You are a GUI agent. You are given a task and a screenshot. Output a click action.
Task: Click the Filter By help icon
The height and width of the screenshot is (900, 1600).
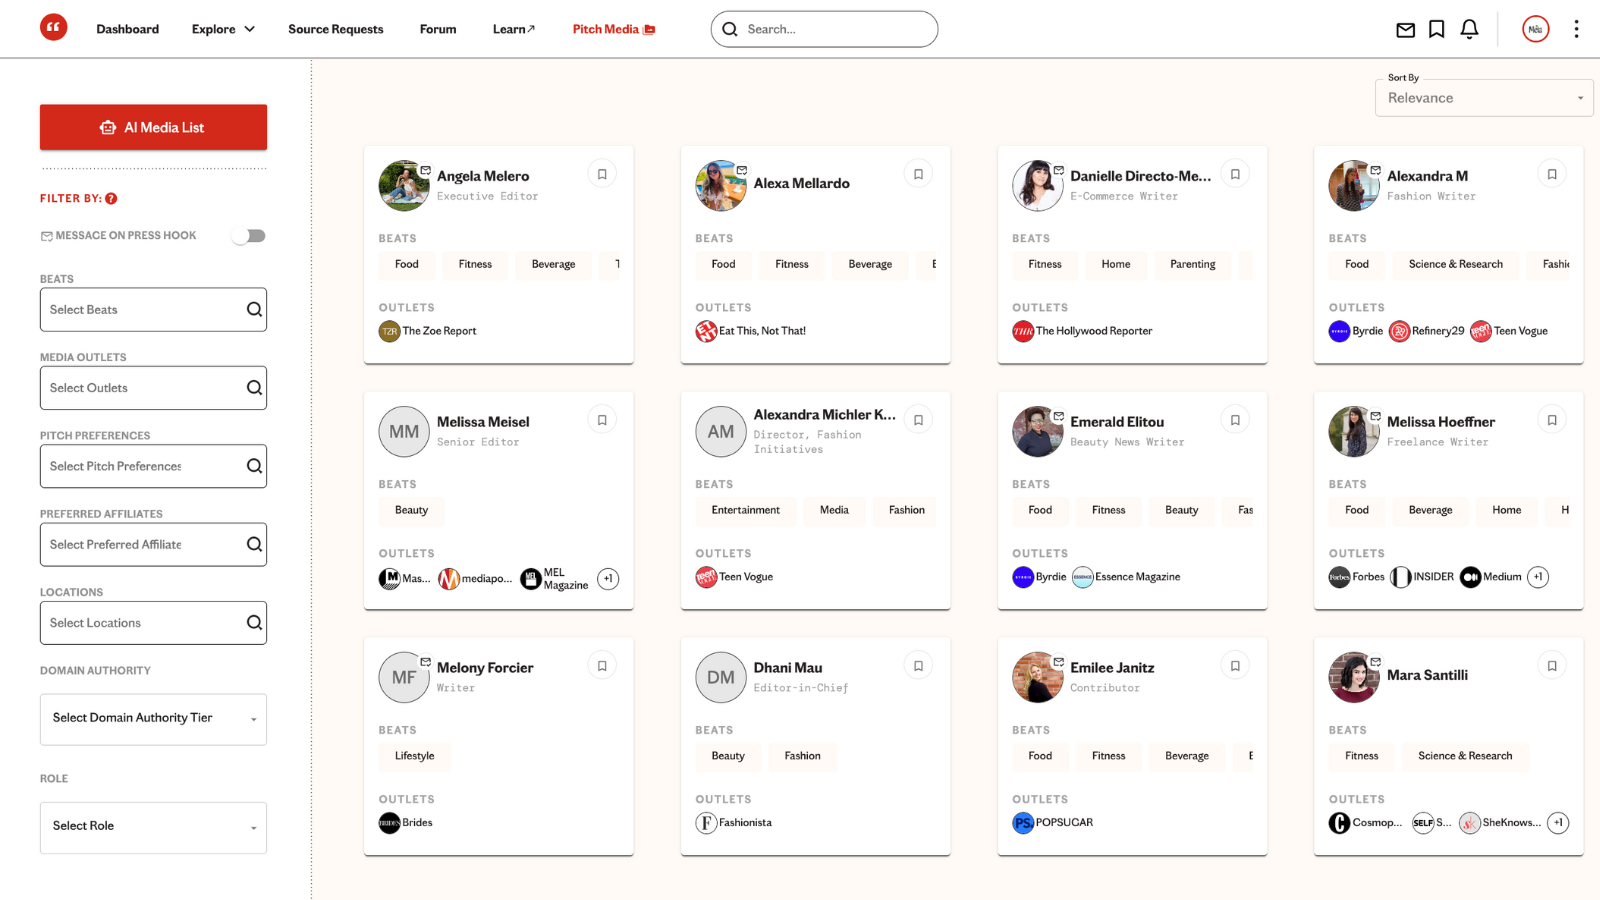click(x=111, y=198)
